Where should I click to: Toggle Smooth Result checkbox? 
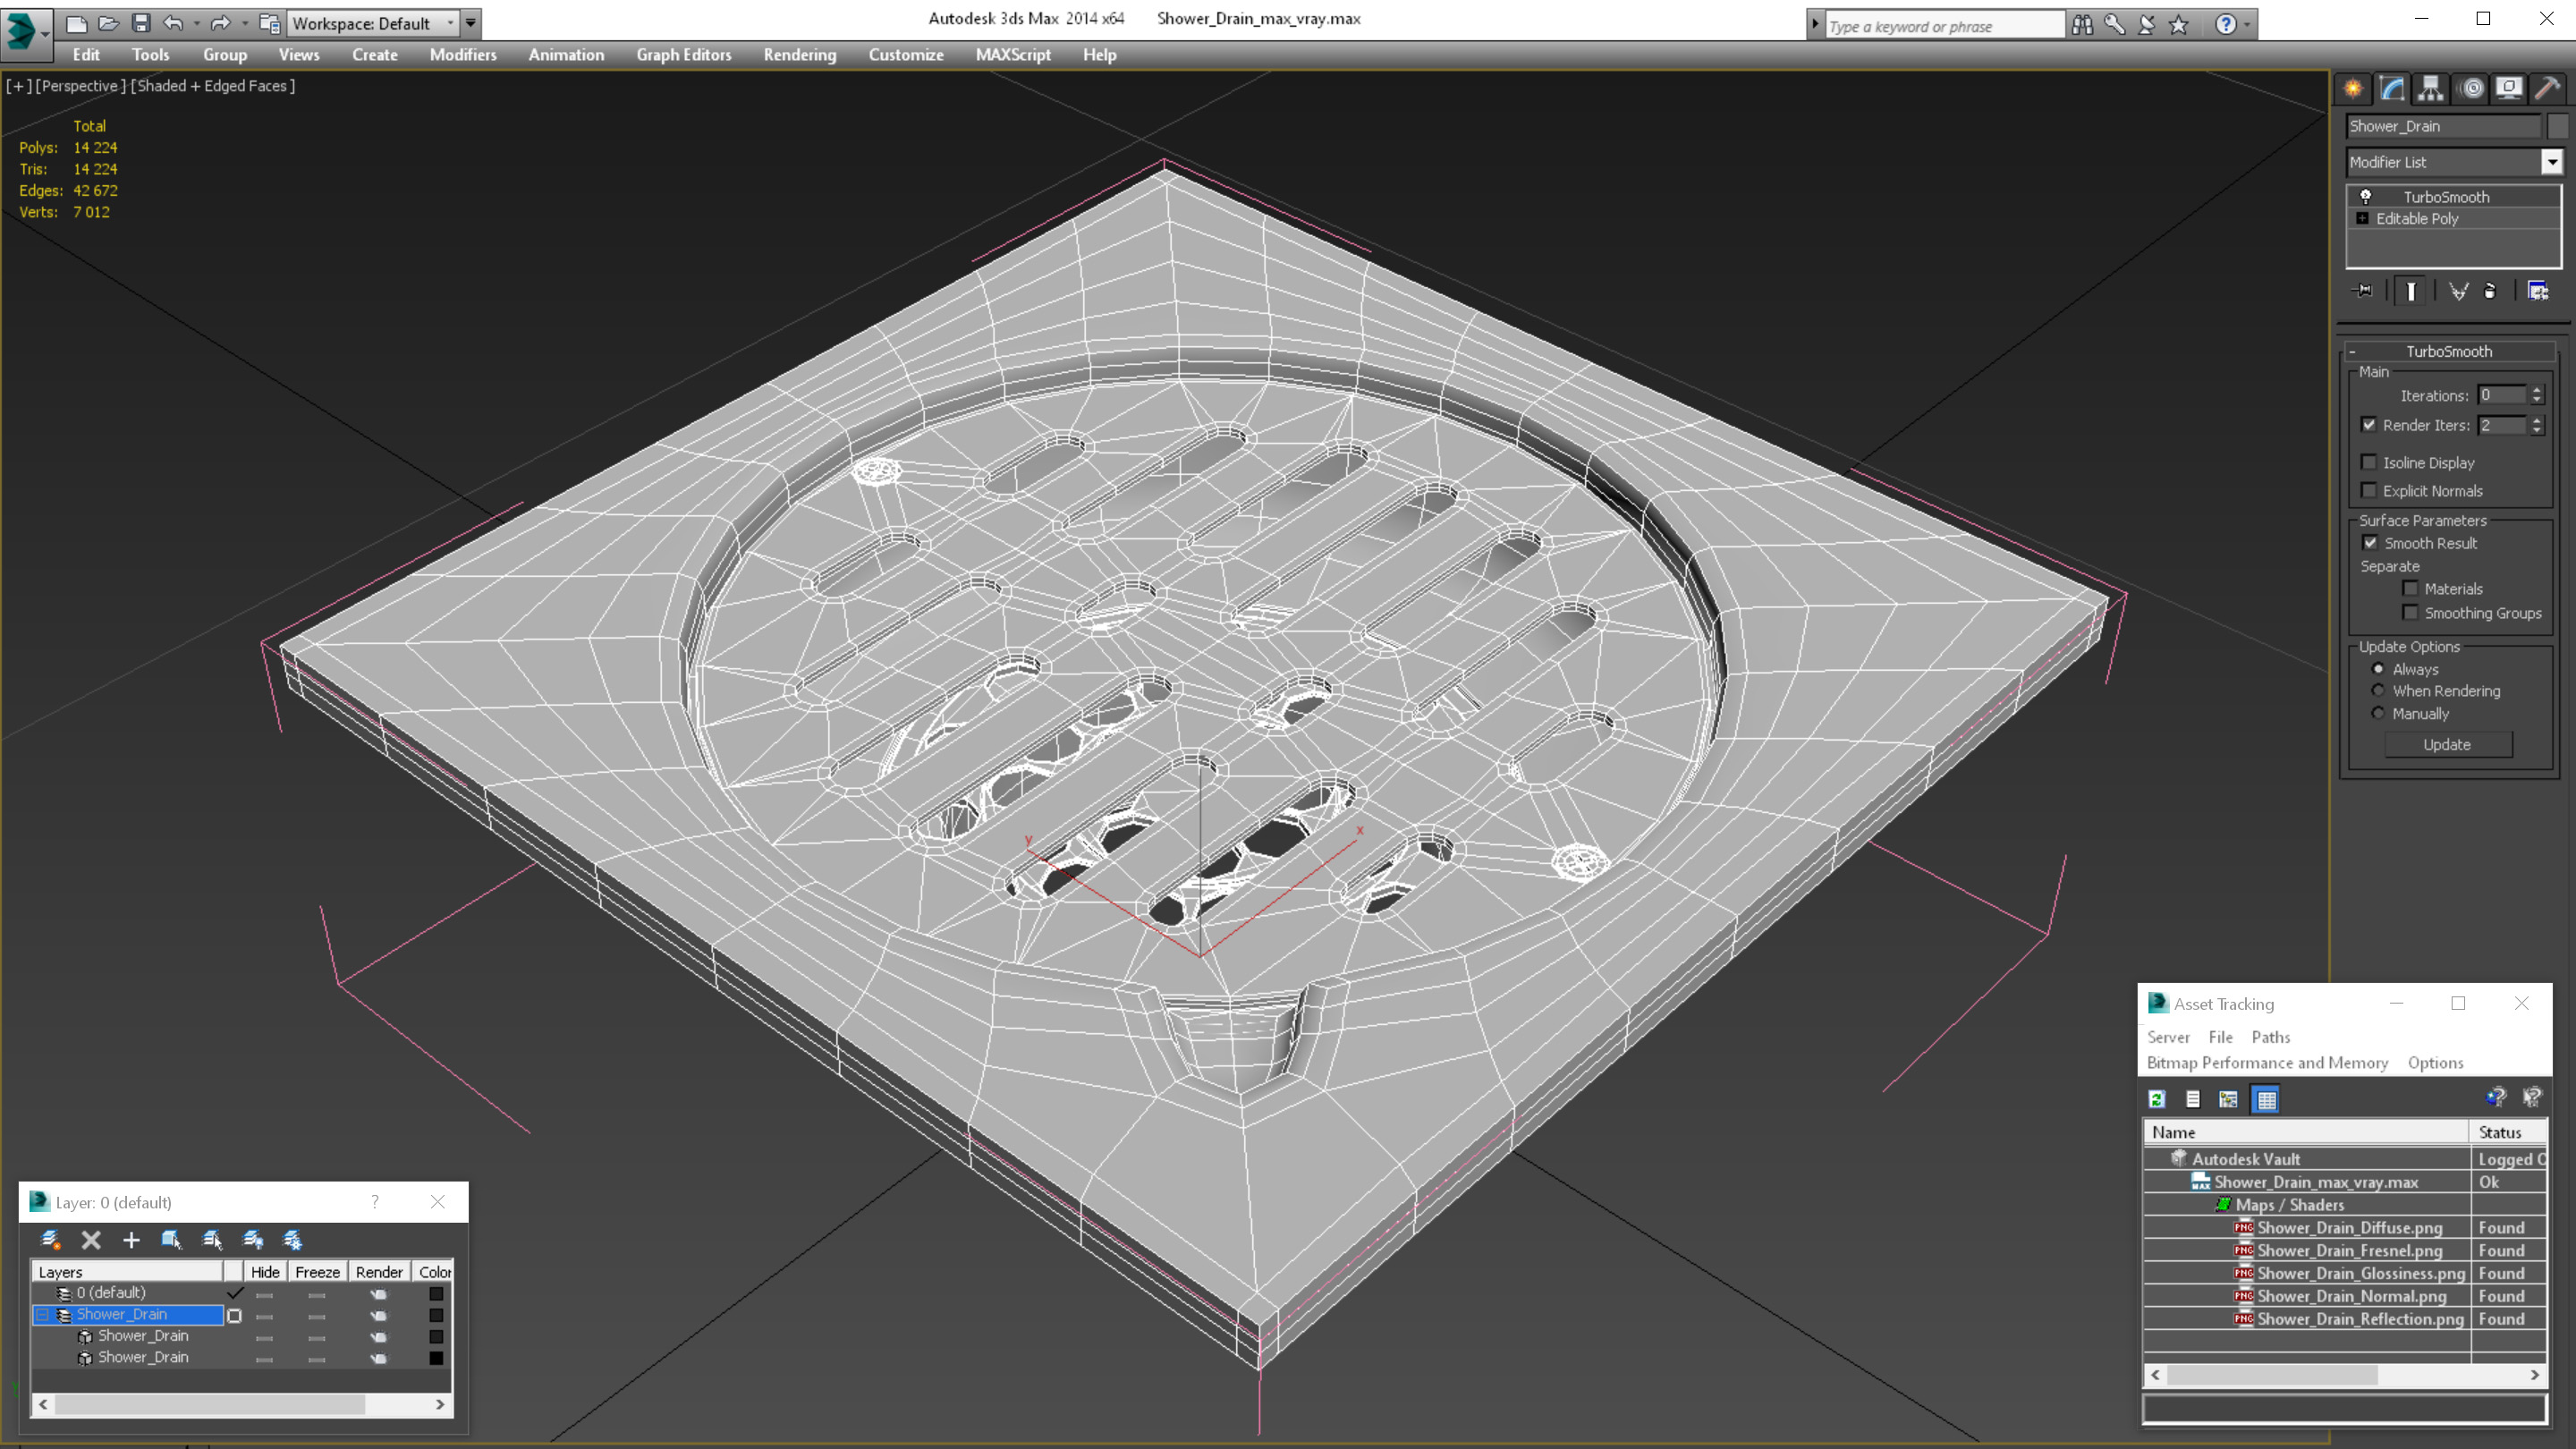pyautogui.click(x=2370, y=543)
